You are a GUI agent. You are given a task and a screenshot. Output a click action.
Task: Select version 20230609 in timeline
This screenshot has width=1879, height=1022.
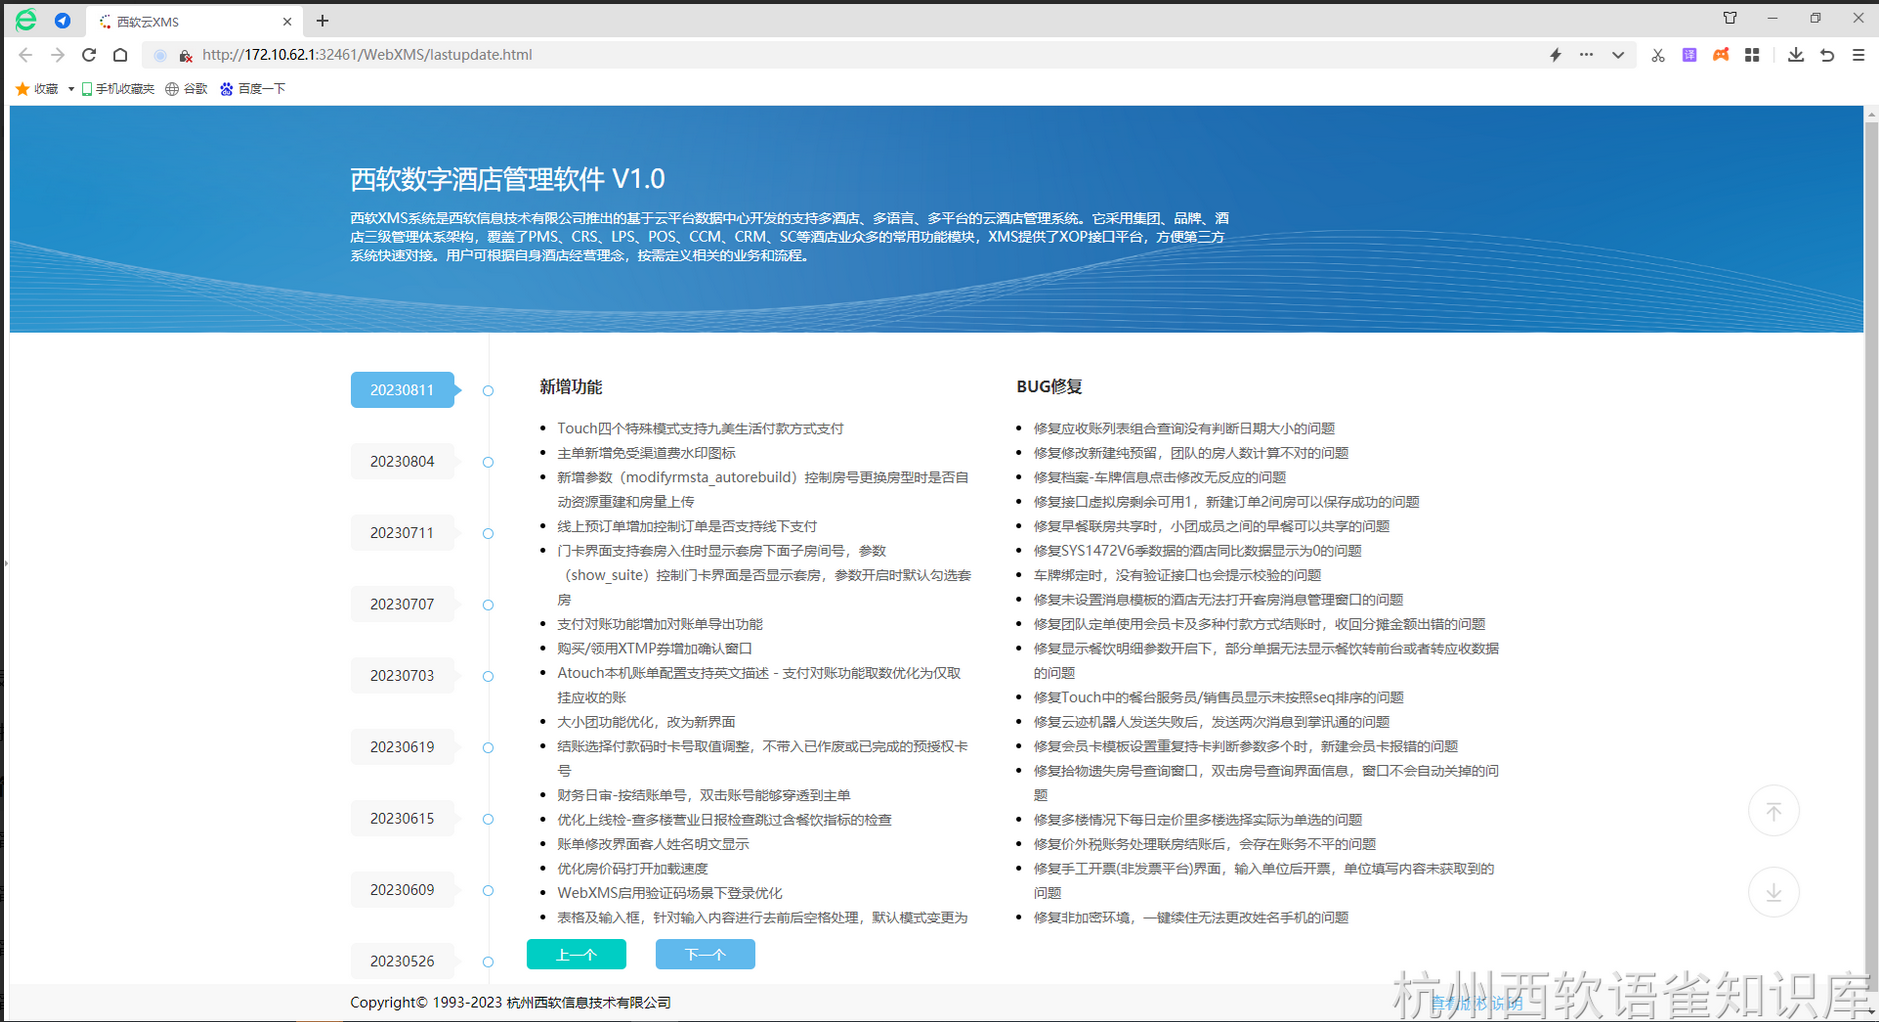click(x=402, y=890)
